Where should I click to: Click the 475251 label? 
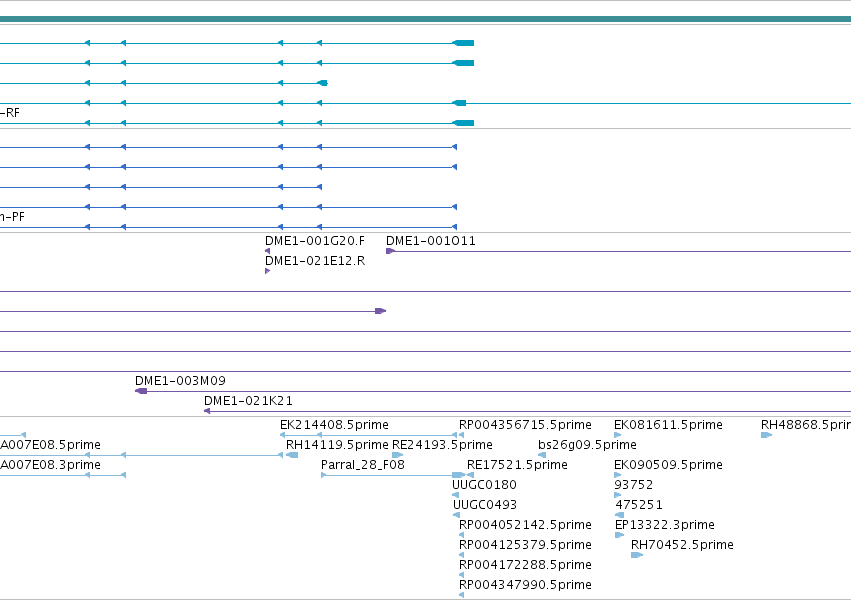pos(639,505)
